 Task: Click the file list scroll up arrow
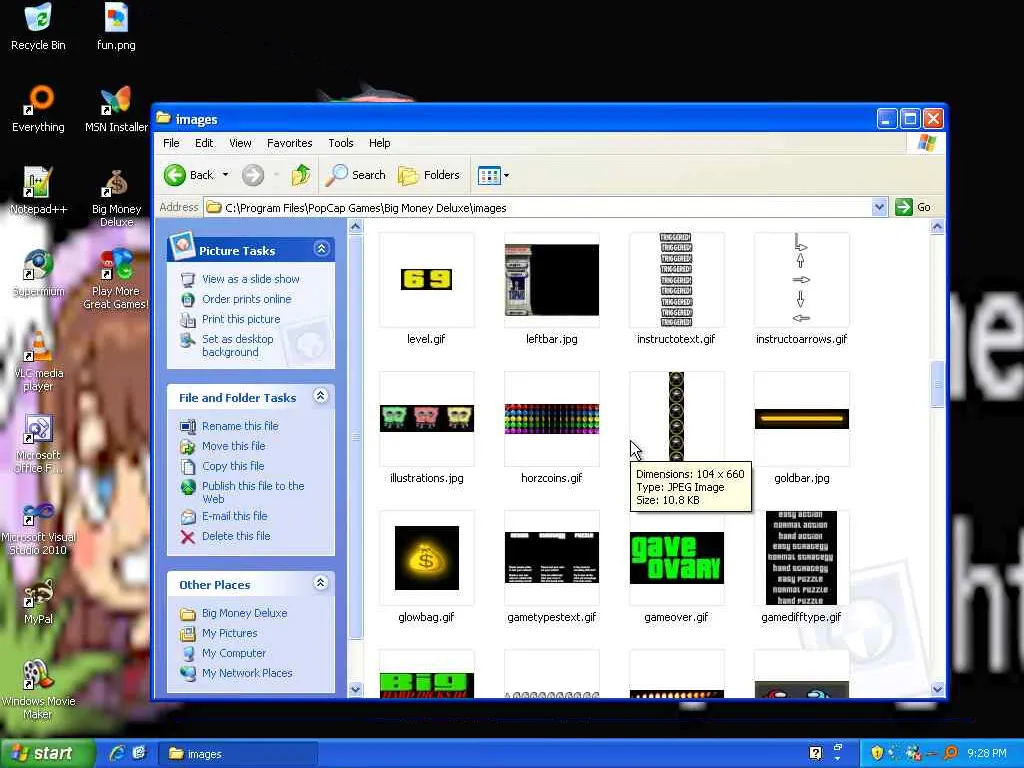point(937,227)
